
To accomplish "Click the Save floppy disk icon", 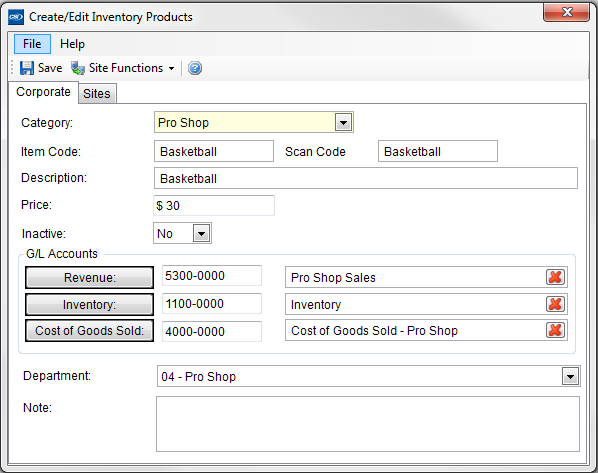I will pyautogui.click(x=26, y=68).
